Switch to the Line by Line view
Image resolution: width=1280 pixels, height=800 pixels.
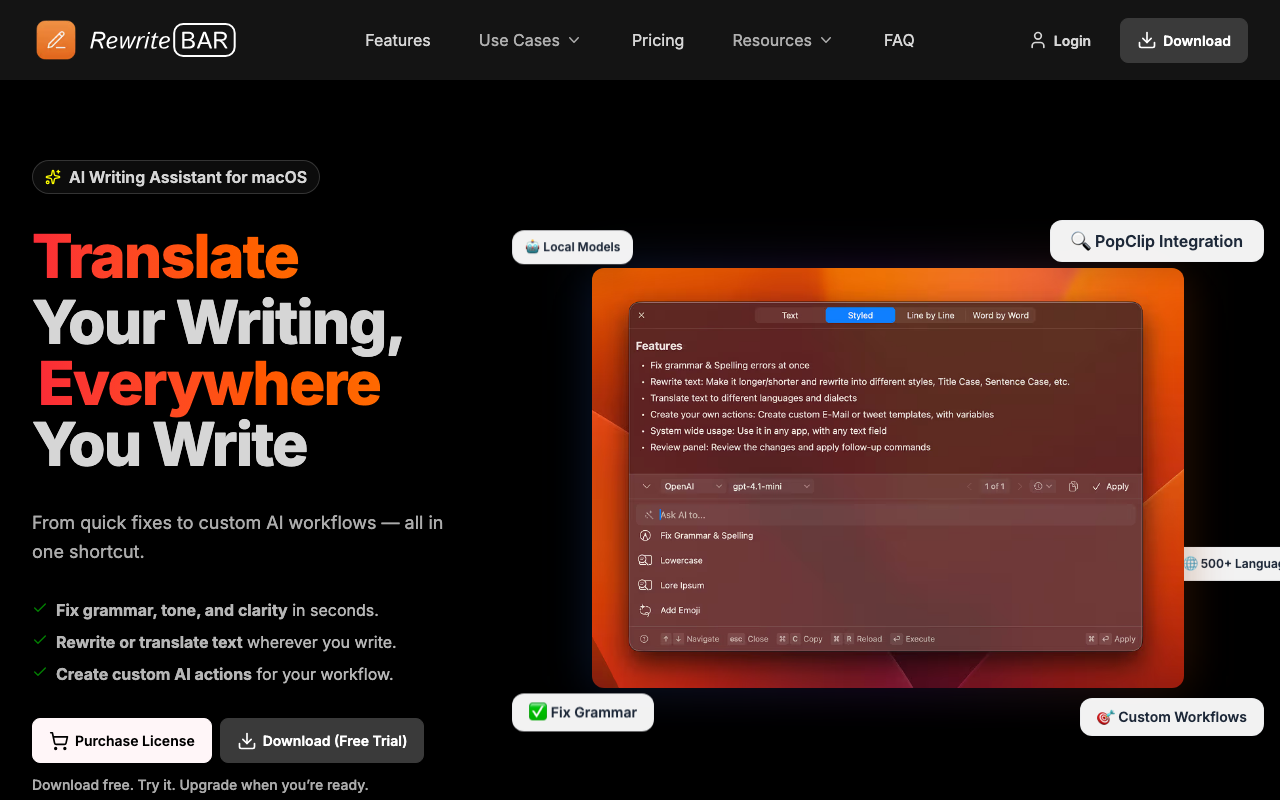point(930,315)
